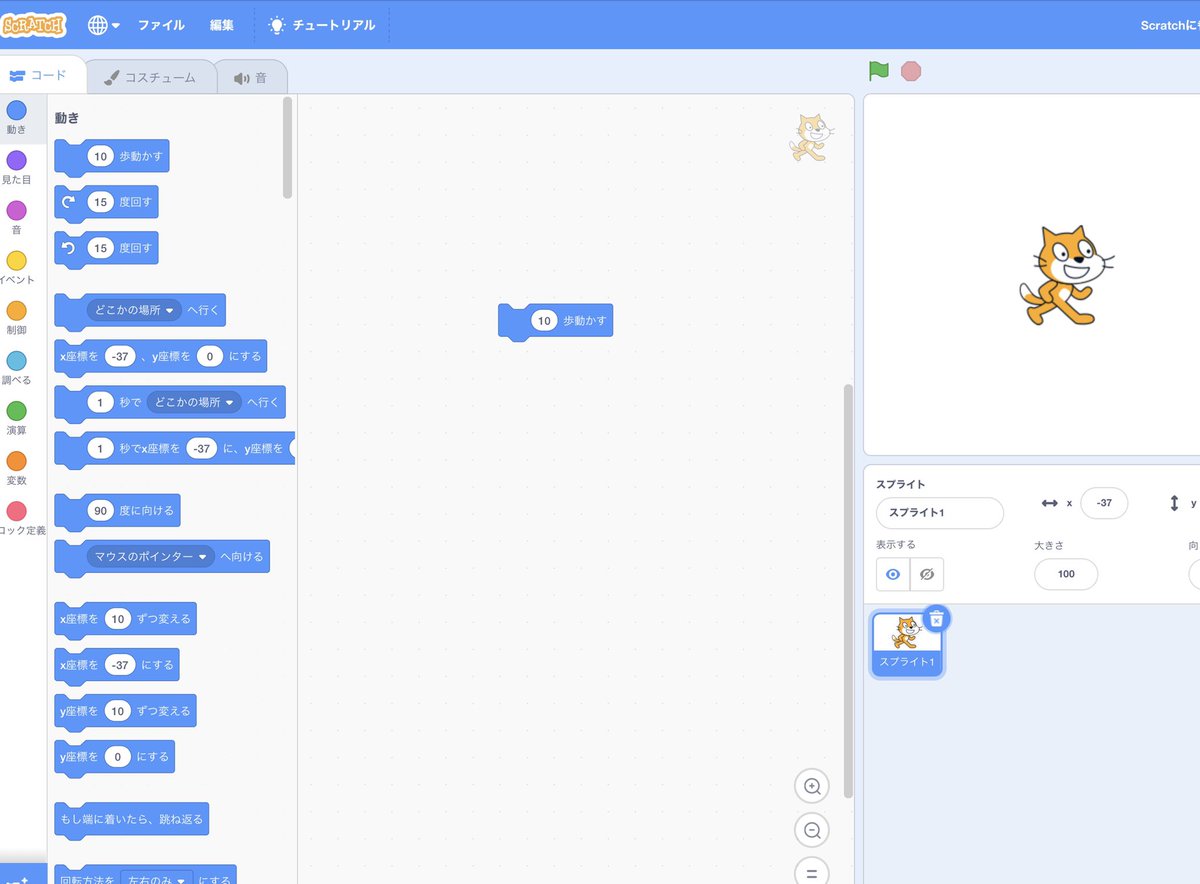Open マウスのポインター dropdown in へ向ける block
The height and width of the screenshot is (884, 1200).
tap(151, 556)
